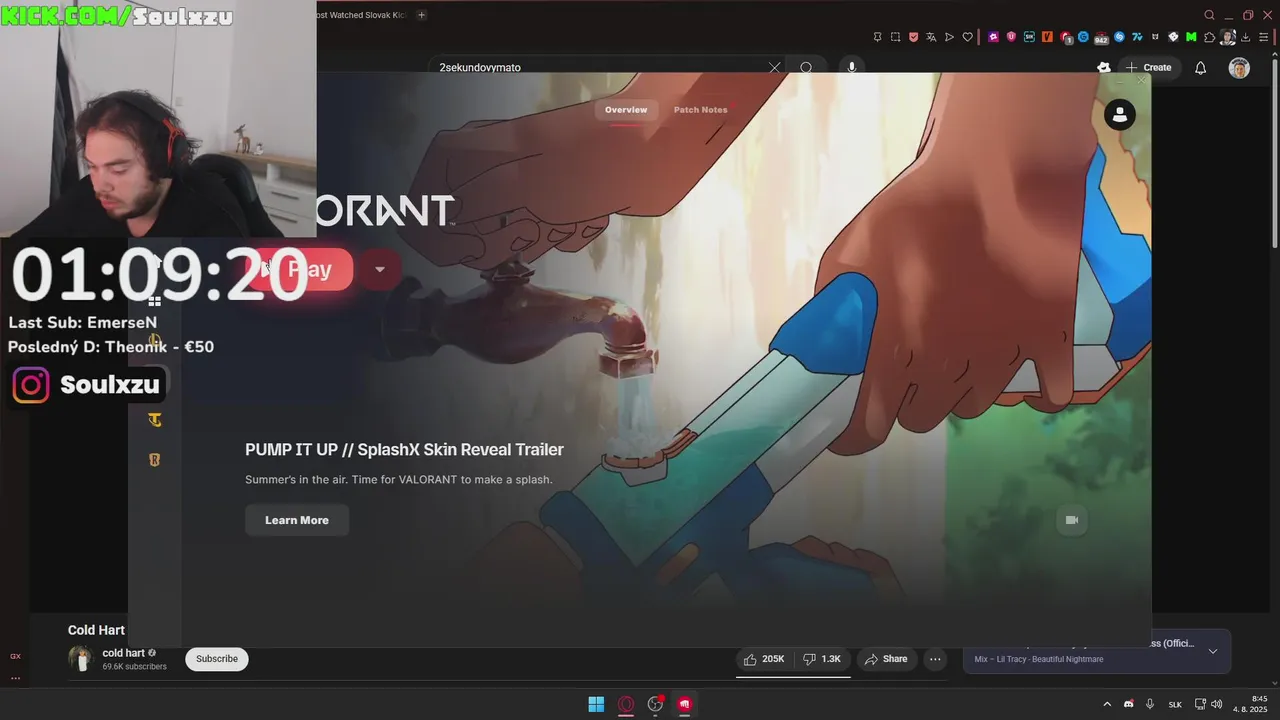Open the browser downloads icon
The image size is (1280, 720).
point(1246,37)
